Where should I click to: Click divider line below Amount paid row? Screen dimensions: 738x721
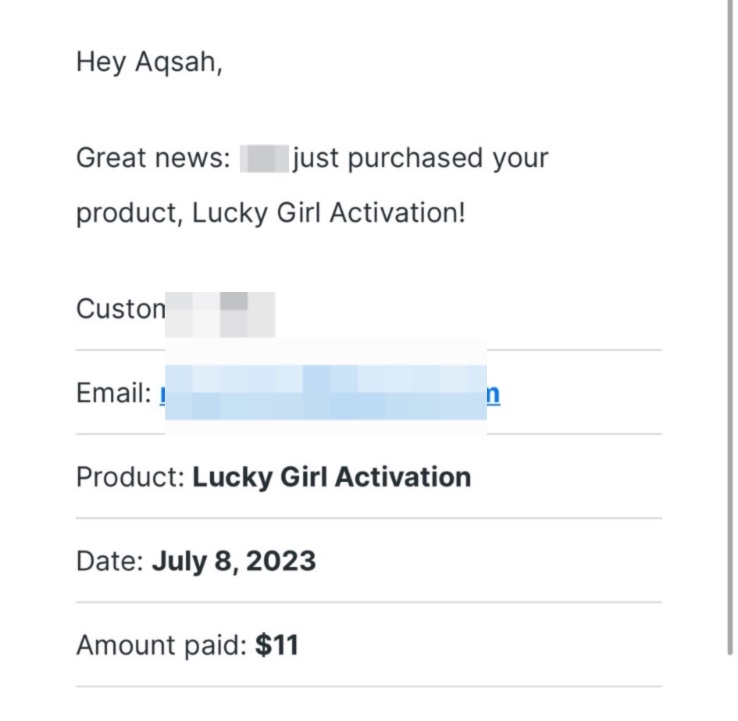point(368,686)
